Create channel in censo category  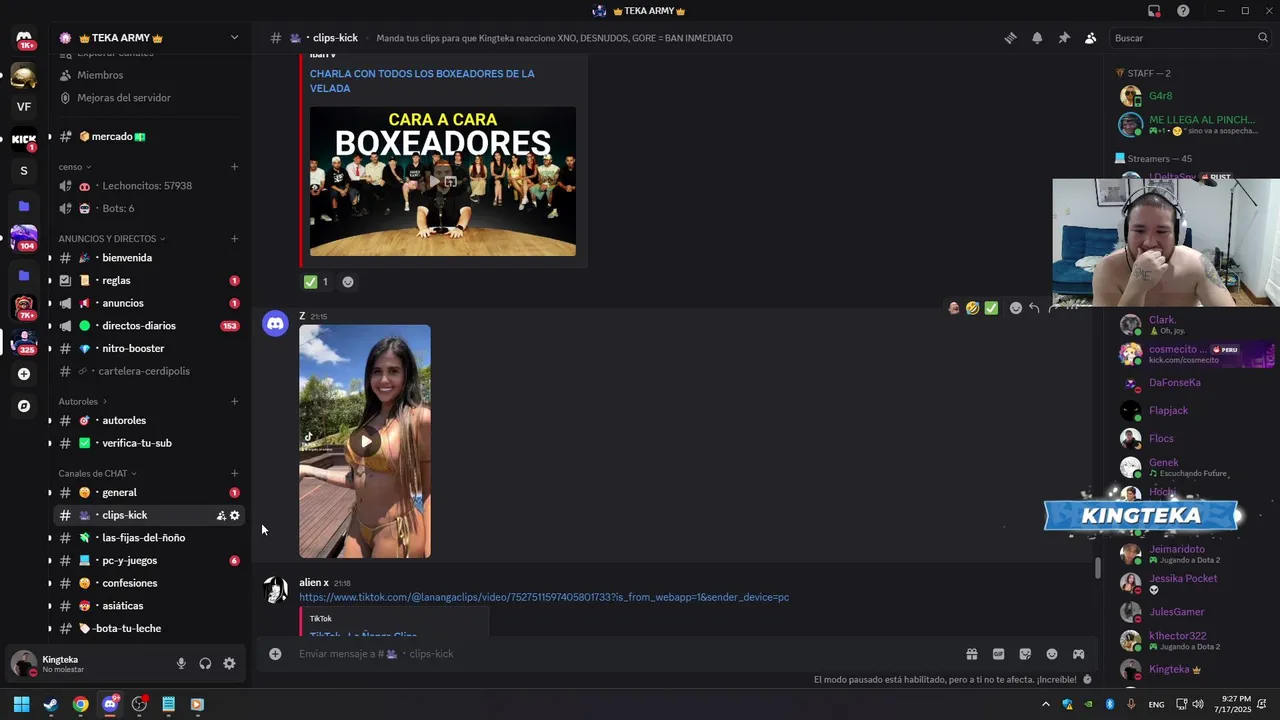tap(234, 167)
